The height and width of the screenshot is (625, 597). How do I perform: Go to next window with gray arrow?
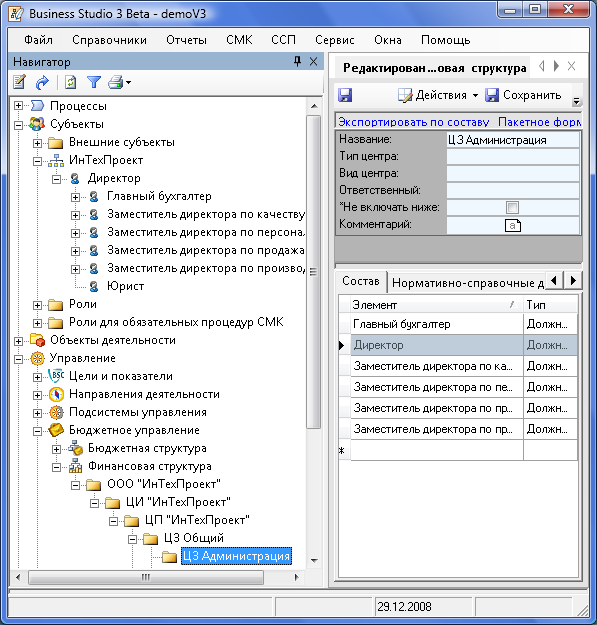tap(556, 66)
